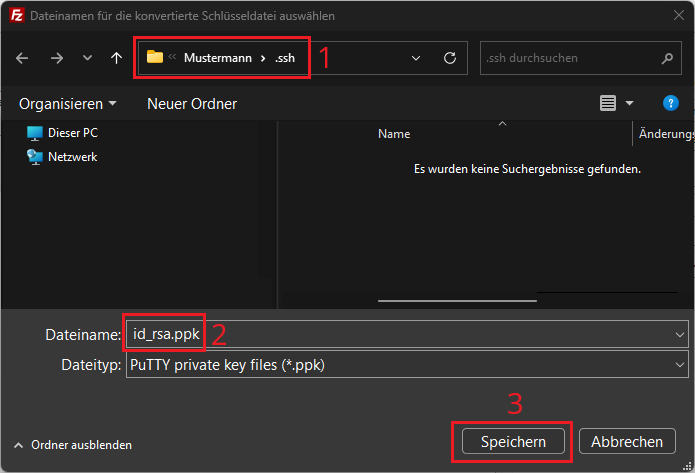Screen dimensions: 695x473
Task: Select Dieser PC in navigation pane
Action: tap(72, 132)
